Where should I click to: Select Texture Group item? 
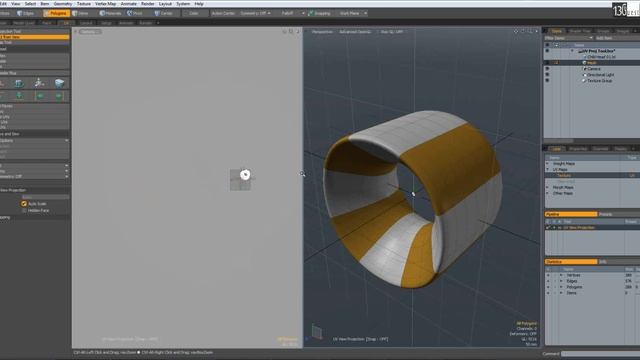pos(600,81)
